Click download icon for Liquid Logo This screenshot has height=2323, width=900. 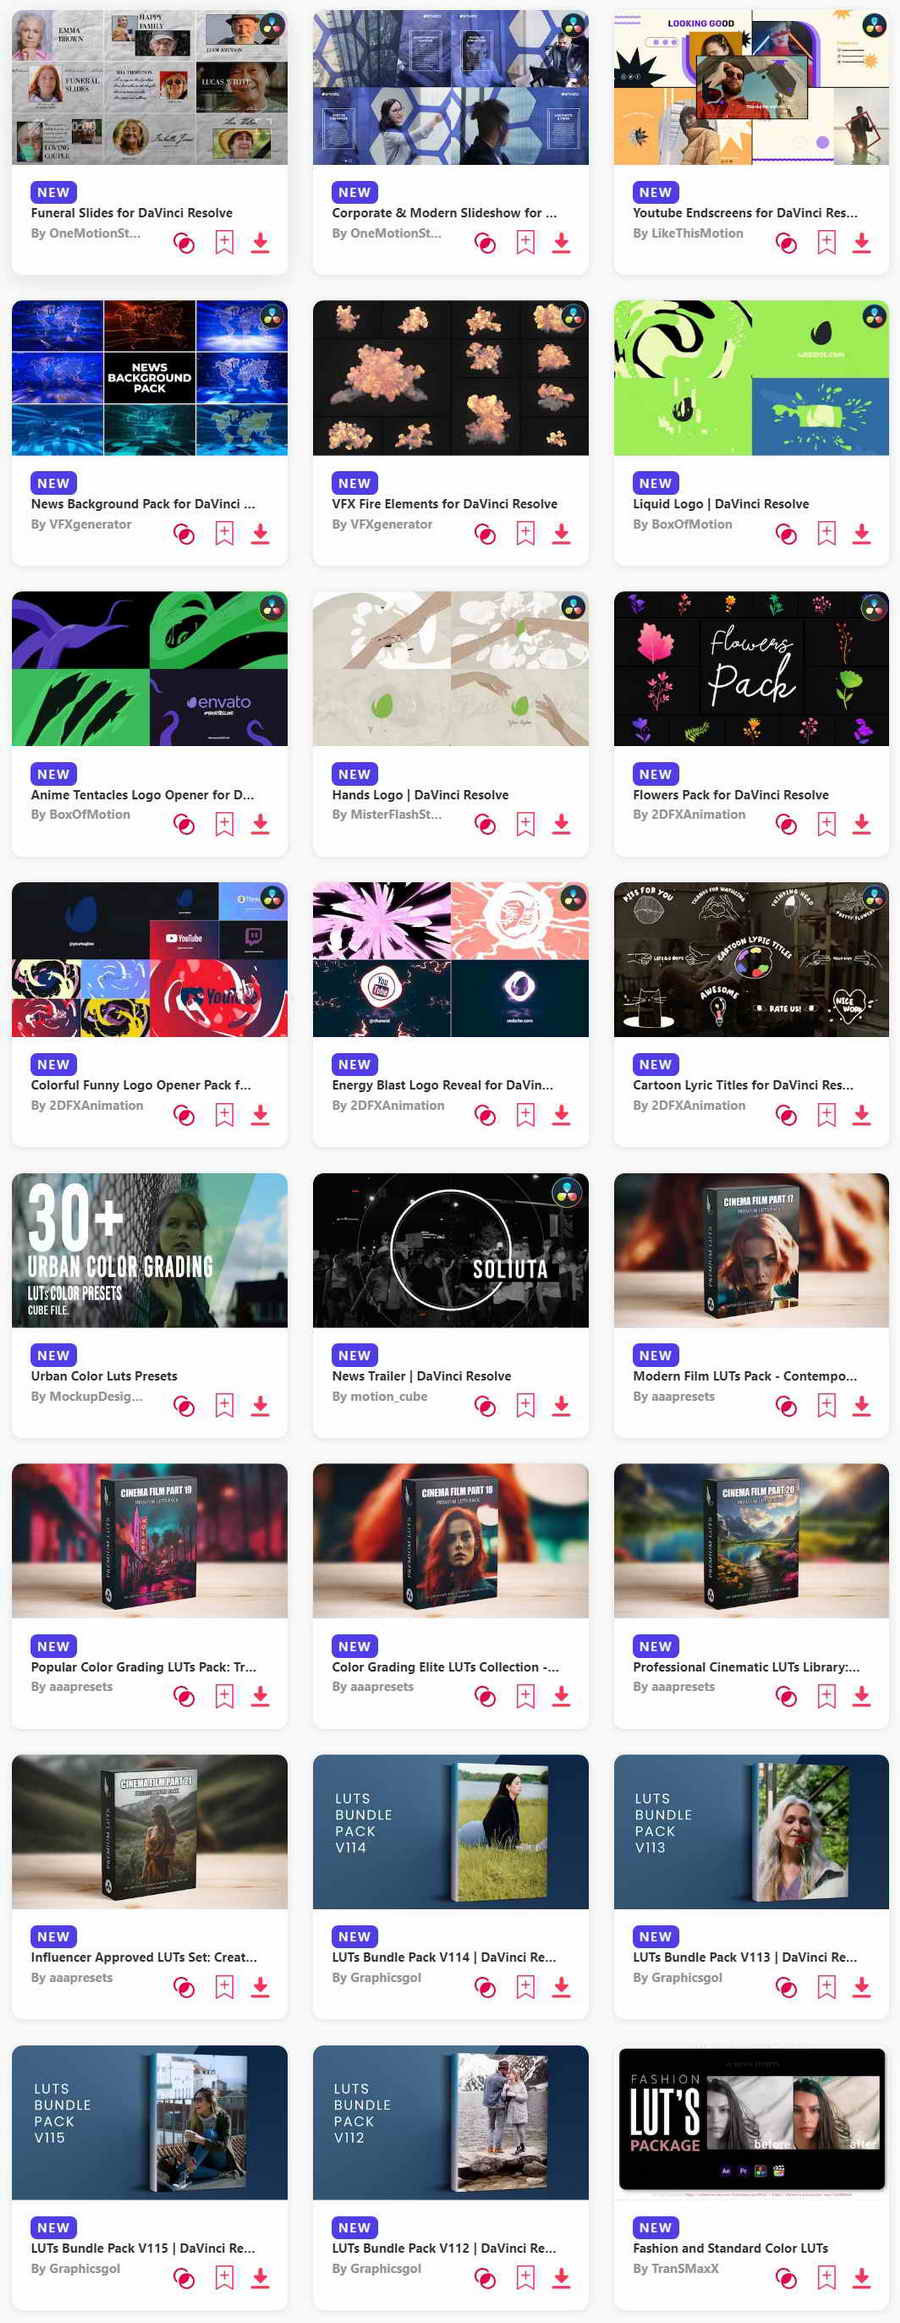coord(861,534)
